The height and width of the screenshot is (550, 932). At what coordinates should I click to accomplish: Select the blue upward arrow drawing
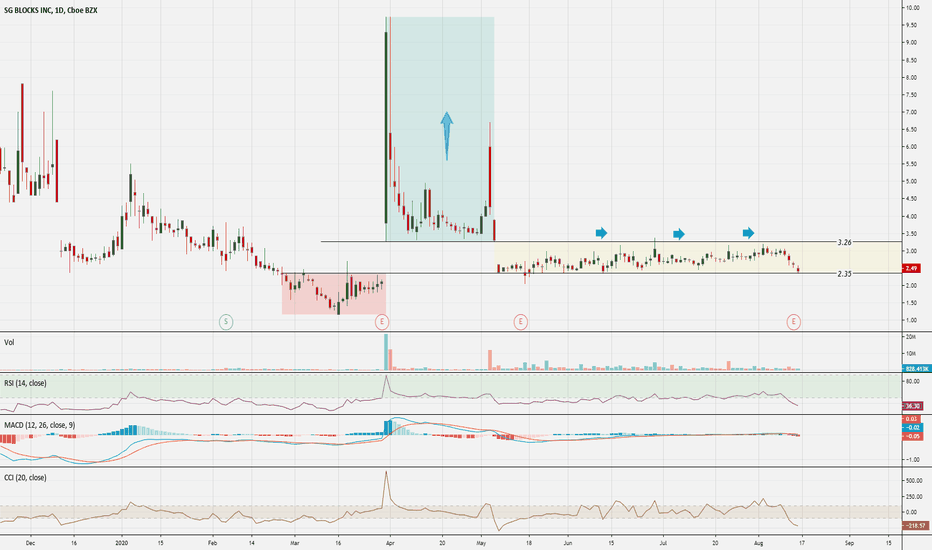tap(447, 136)
